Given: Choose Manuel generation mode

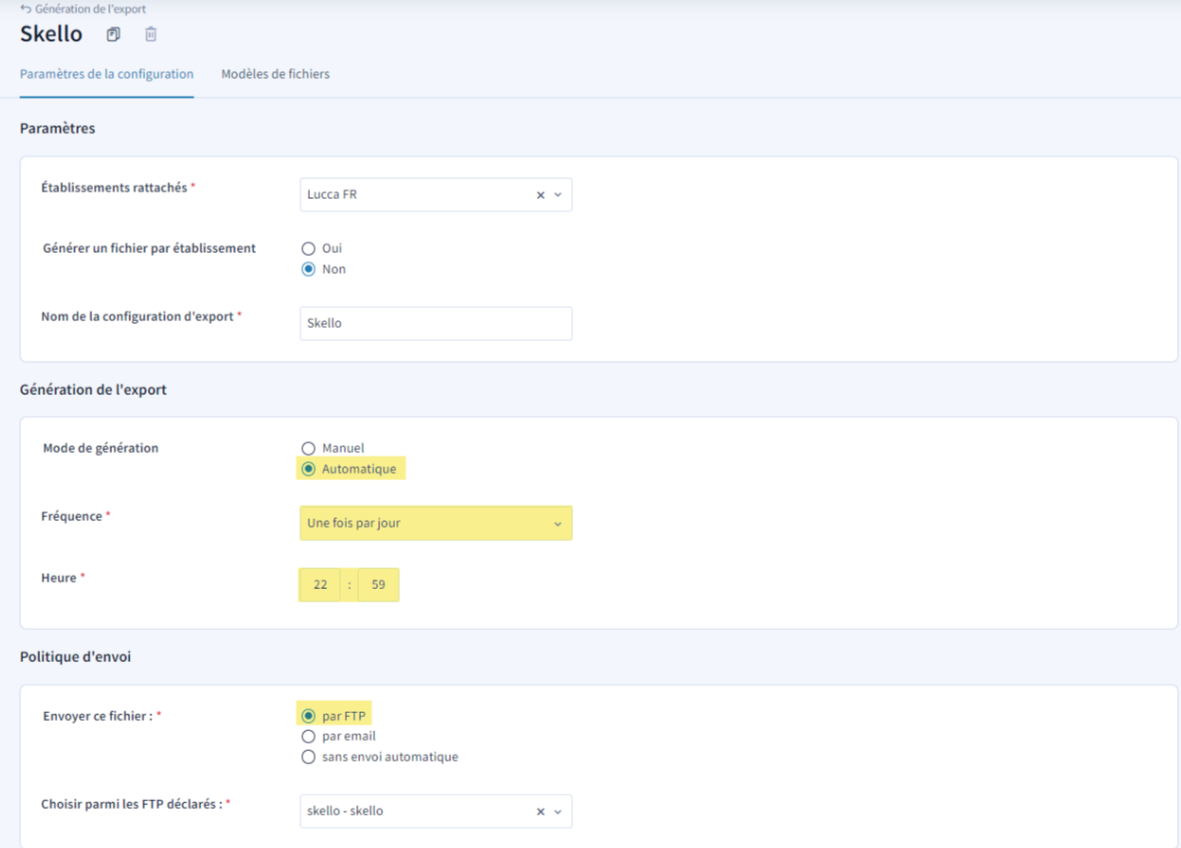Looking at the screenshot, I should pos(308,448).
